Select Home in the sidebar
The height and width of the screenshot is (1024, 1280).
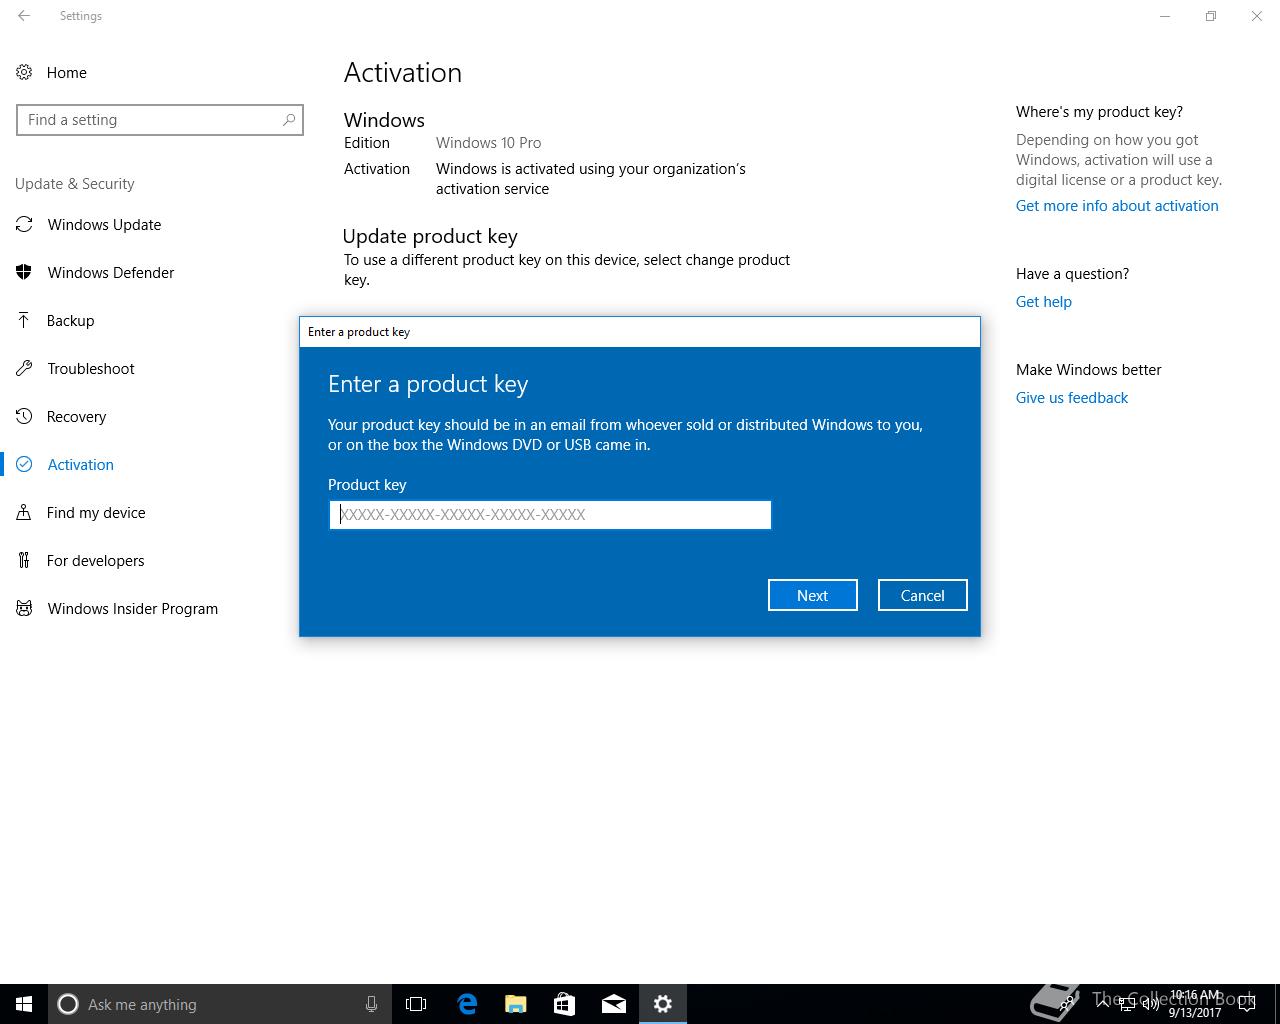[67, 73]
